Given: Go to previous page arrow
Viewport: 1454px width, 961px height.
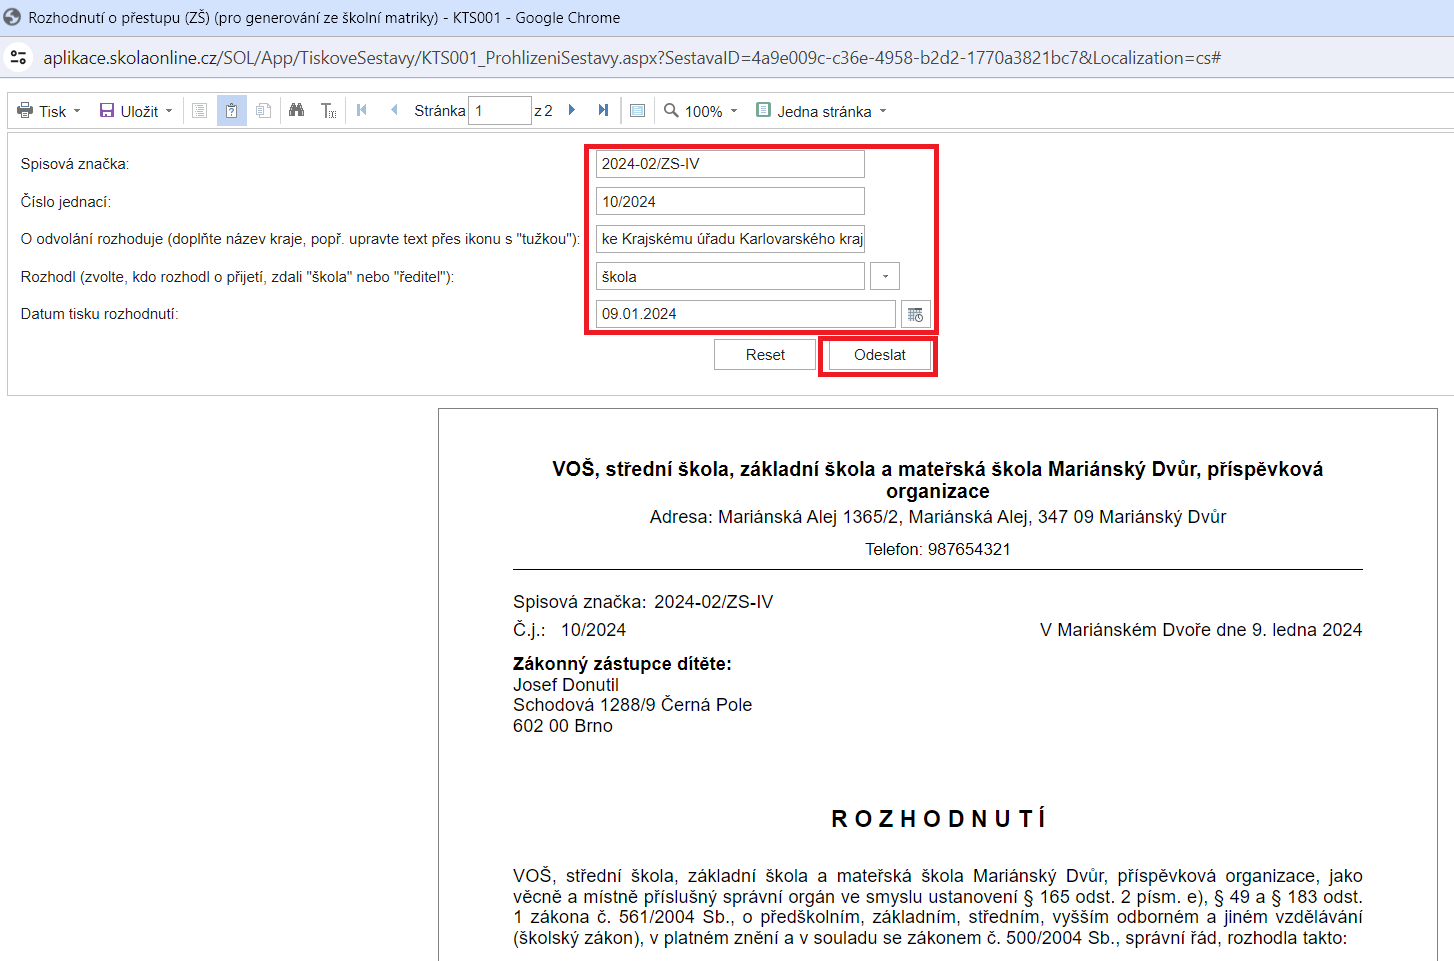Looking at the screenshot, I should tap(394, 110).
